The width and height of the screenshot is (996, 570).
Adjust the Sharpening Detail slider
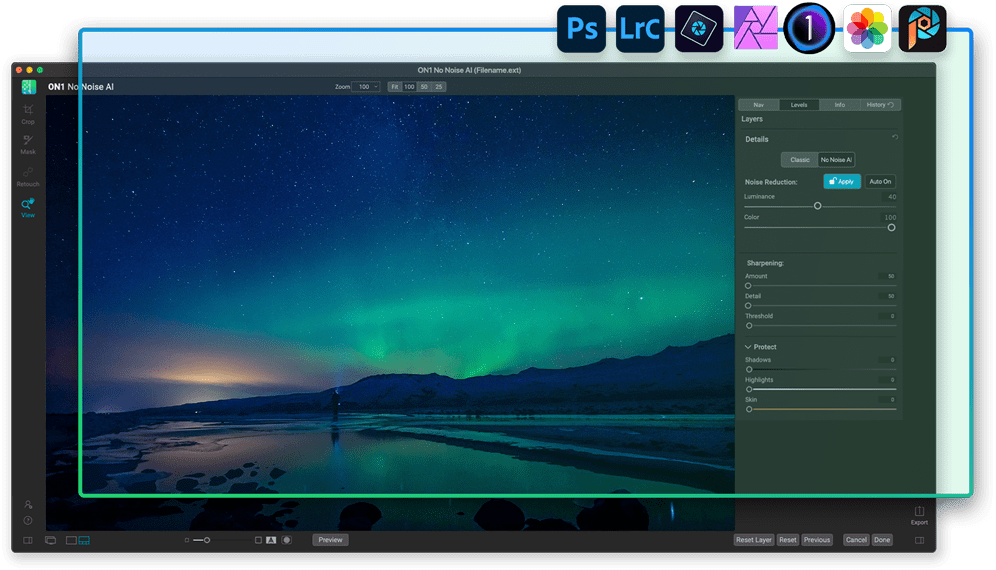pos(748,306)
